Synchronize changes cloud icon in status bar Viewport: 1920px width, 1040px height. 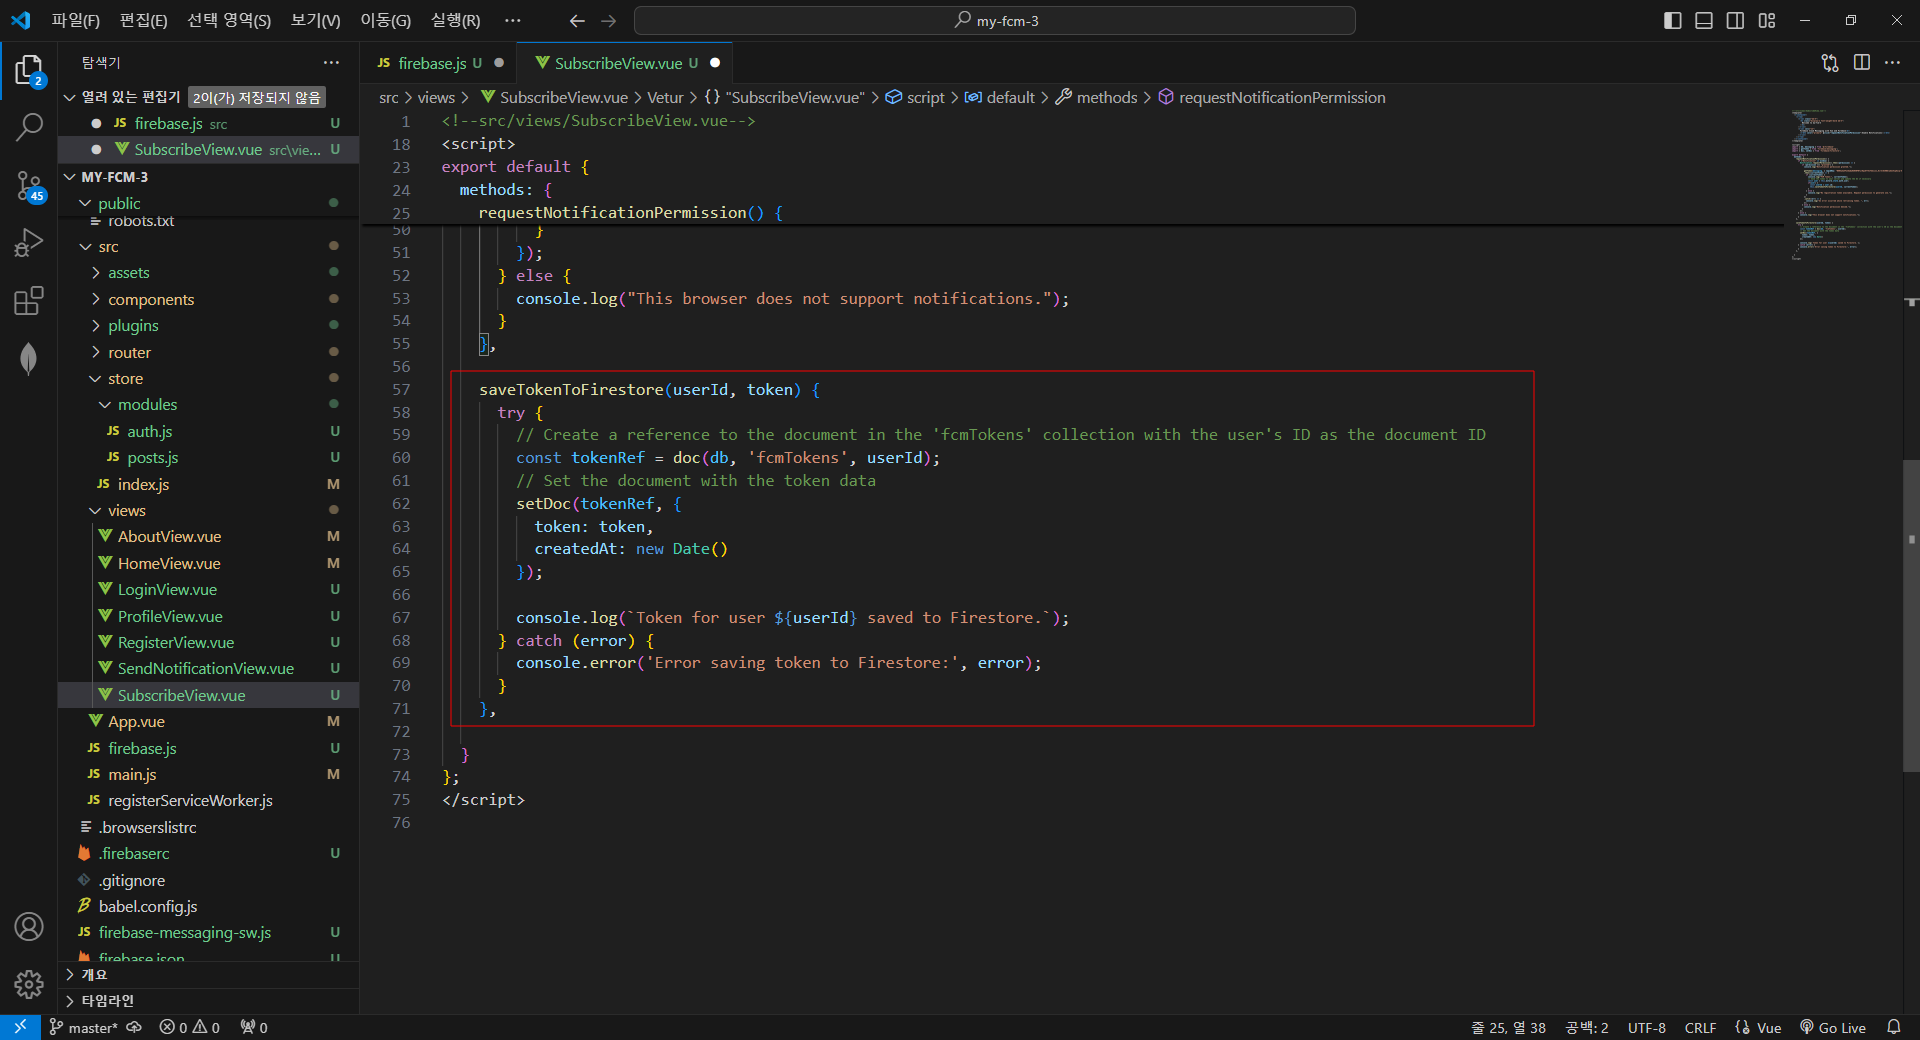click(x=134, y=1027)
